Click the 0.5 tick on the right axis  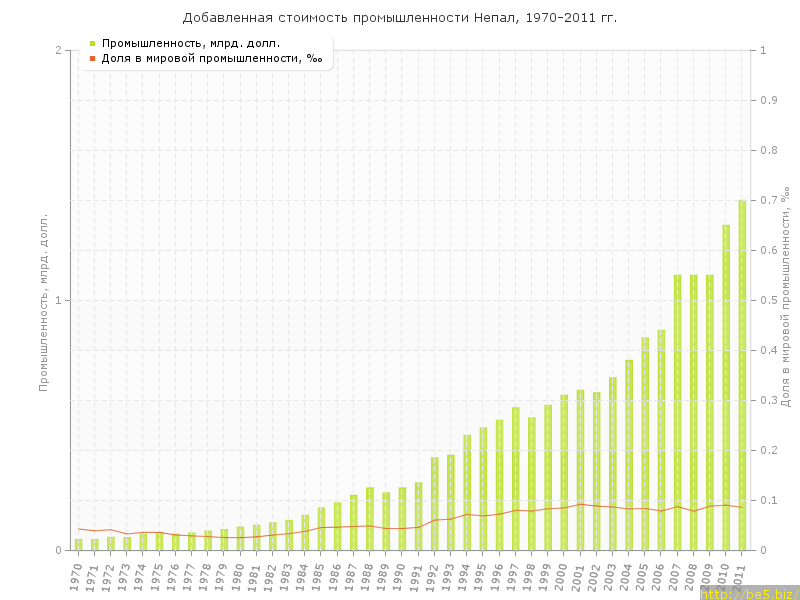click(x=768, y=300)
